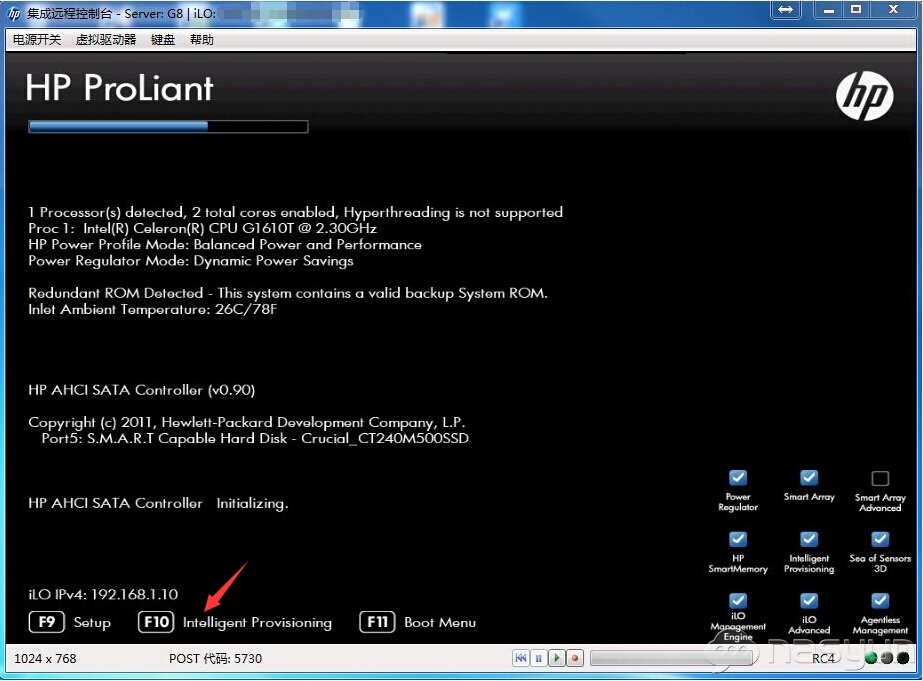Click the HP logo in the title bar

14,14
